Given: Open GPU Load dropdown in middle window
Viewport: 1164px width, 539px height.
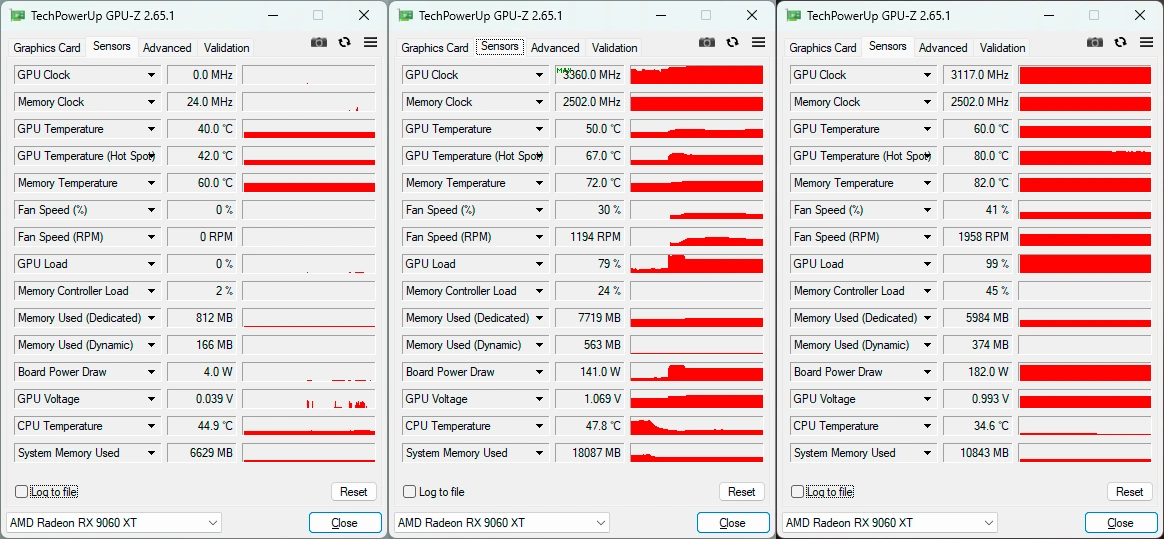Looking at the screenshot, I should pos(540,264).
